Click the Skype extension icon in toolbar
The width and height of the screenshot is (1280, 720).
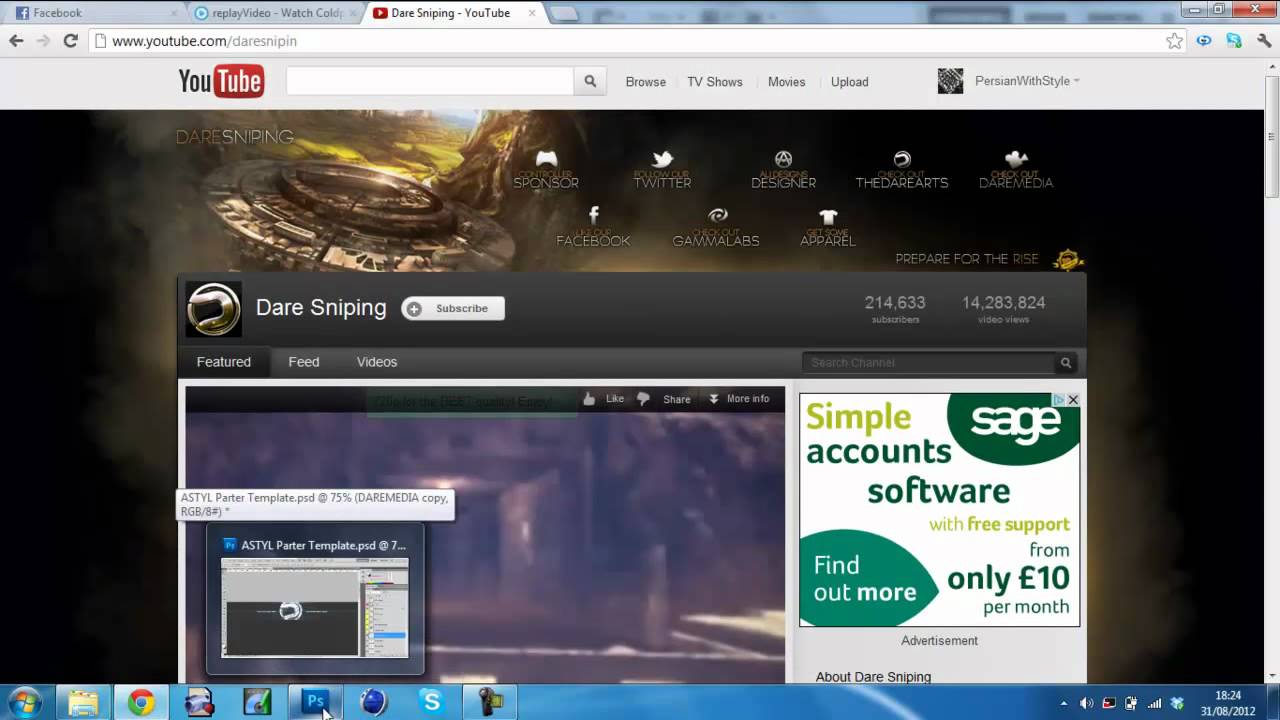pos(1233,41)
